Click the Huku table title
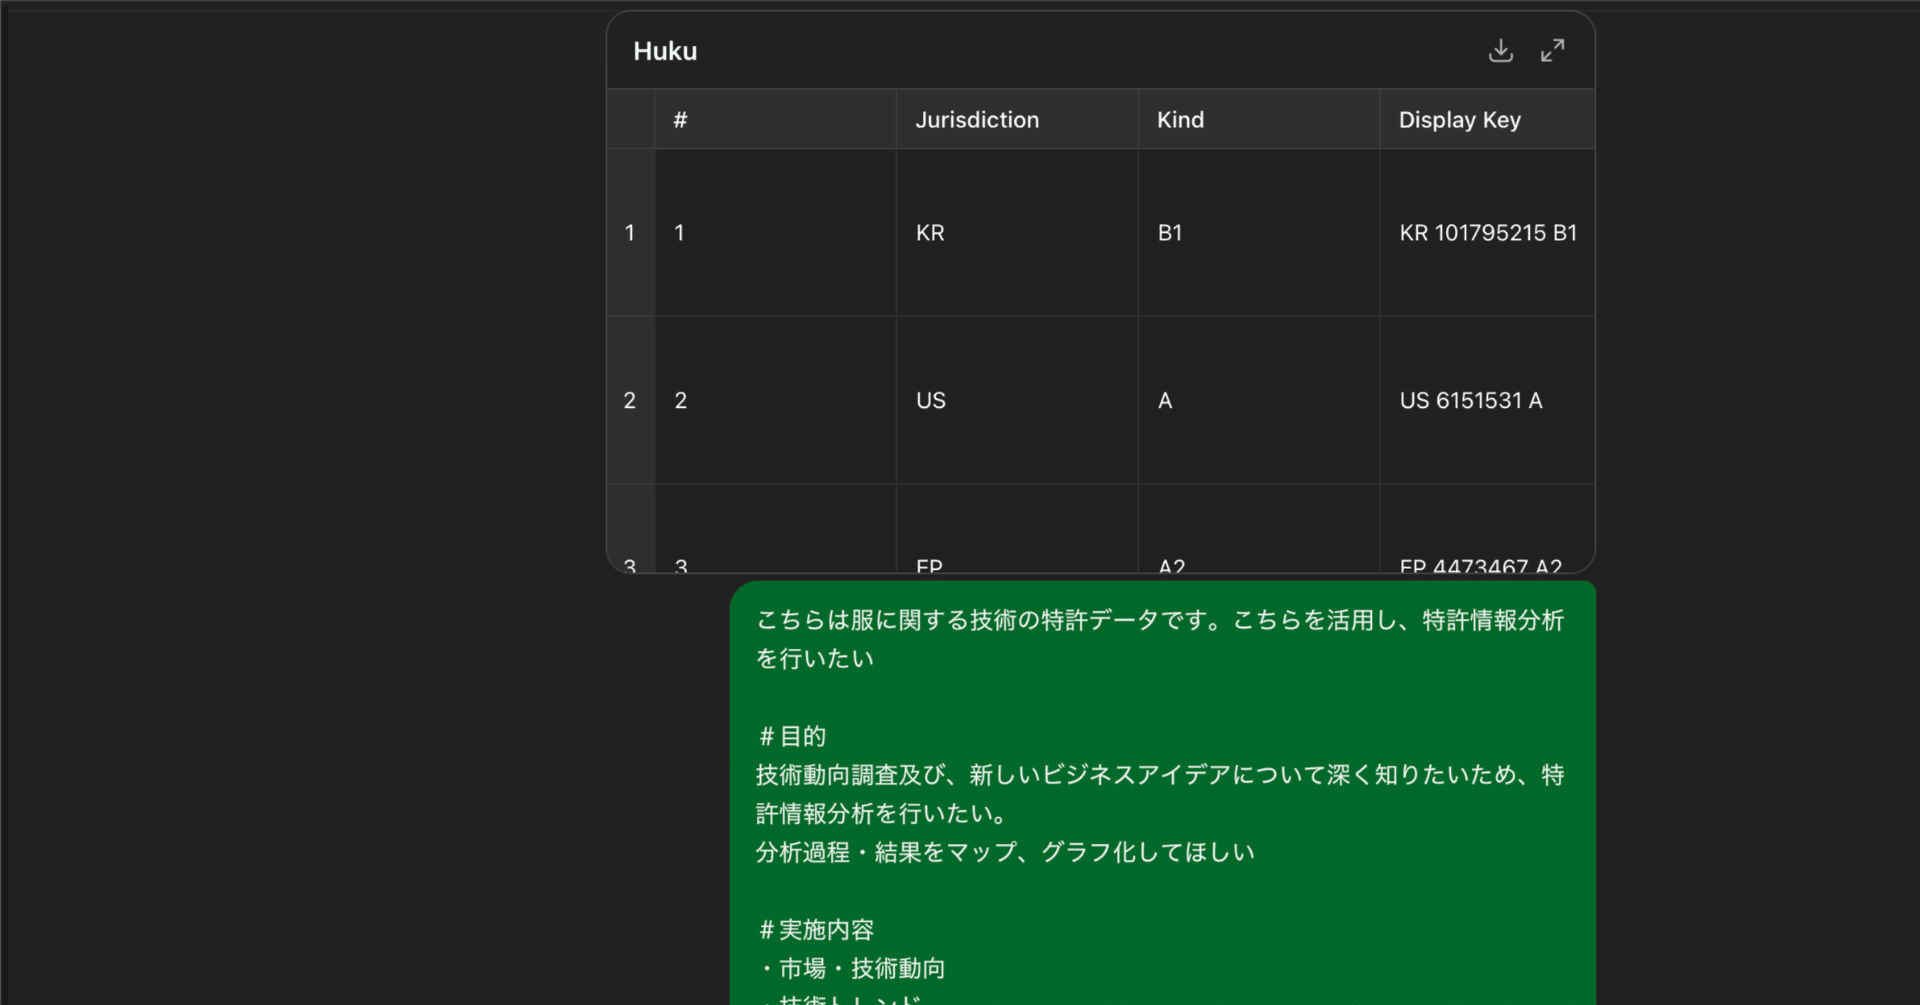The height and width of the screenshot is (1005, 1920). (x=664, y=50)
